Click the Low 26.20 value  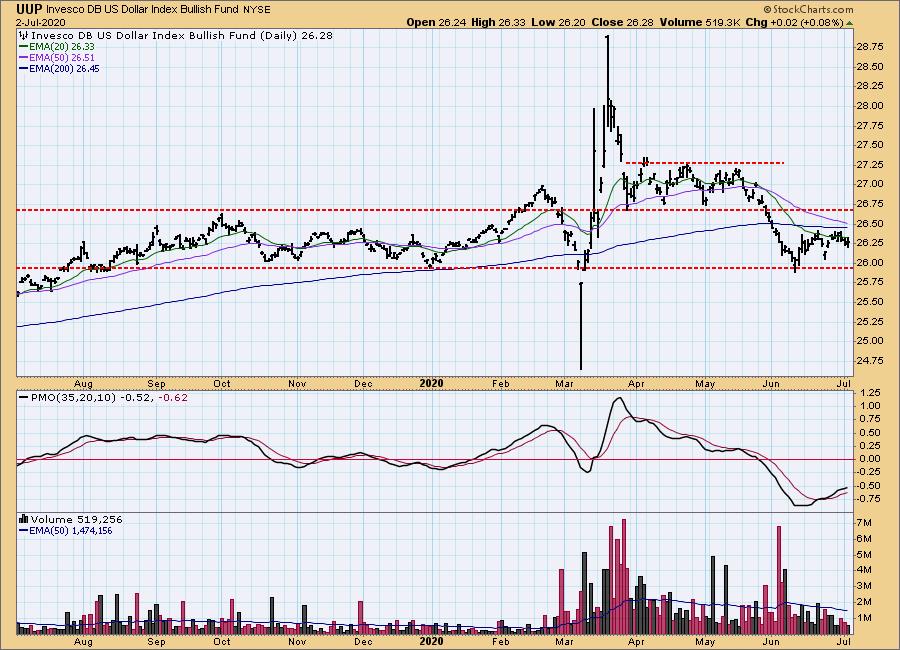pyautogui.click(x=556, y=22)
